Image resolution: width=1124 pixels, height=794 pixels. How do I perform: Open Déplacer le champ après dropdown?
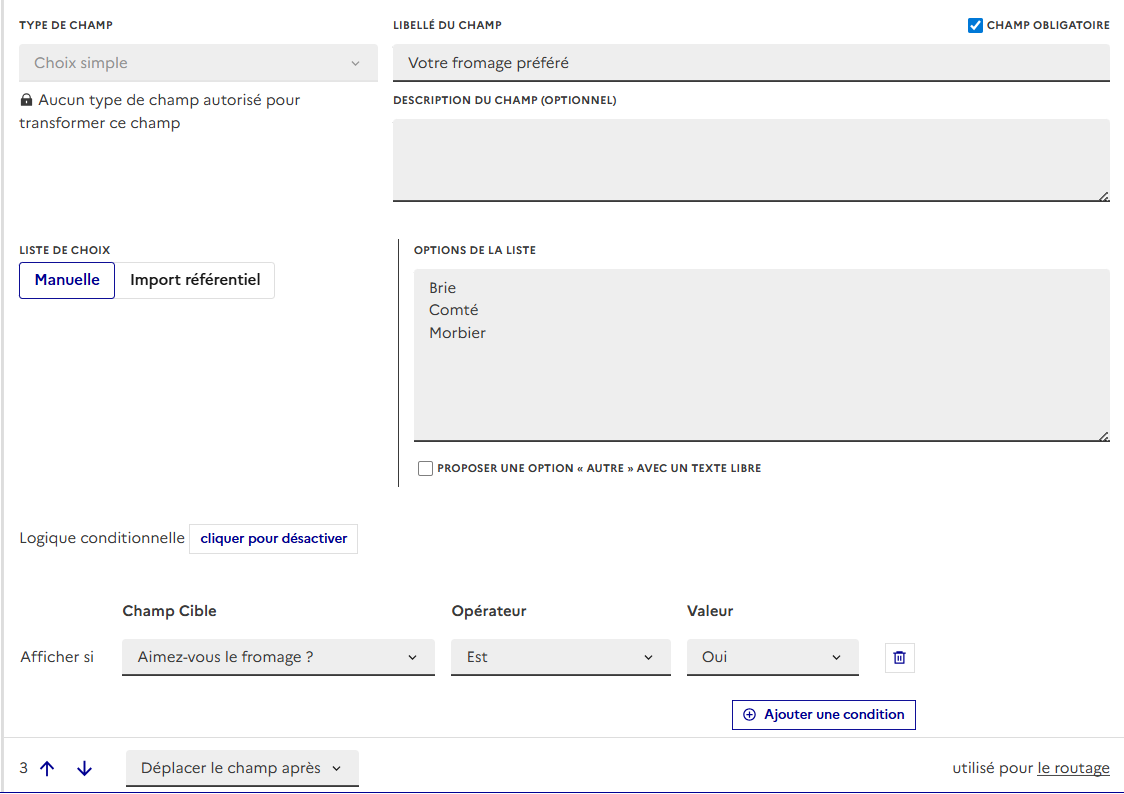[242, 769]
